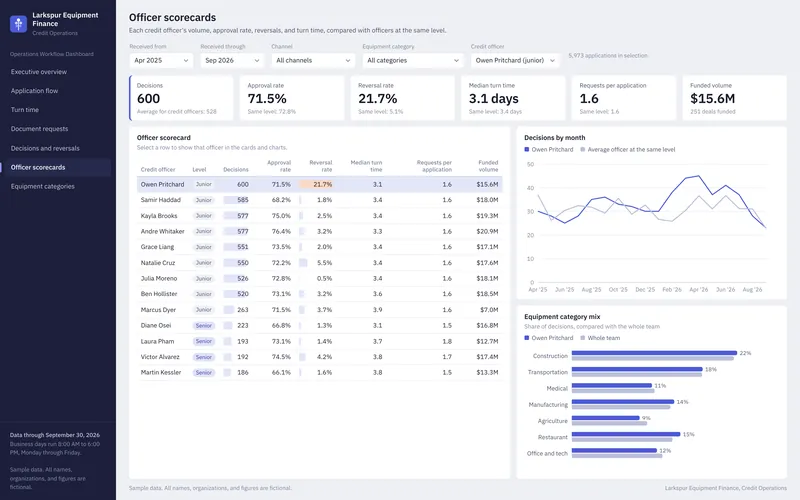
Task: Click the Larkspur Equipment Finance logo icon
Action: point(18,23)
